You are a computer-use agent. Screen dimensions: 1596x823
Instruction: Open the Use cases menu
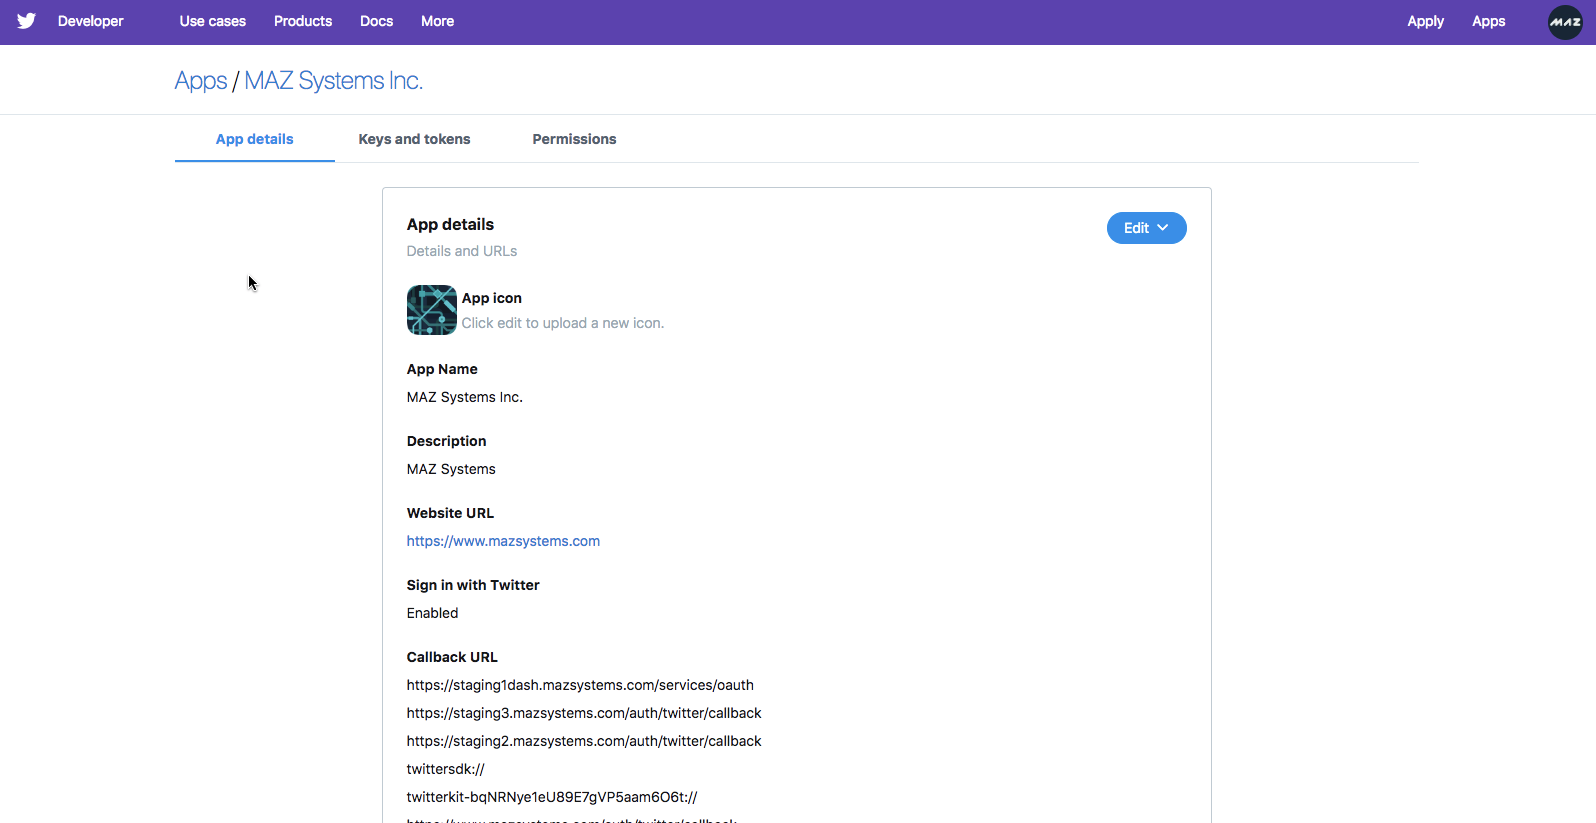[x=212, y=21]
